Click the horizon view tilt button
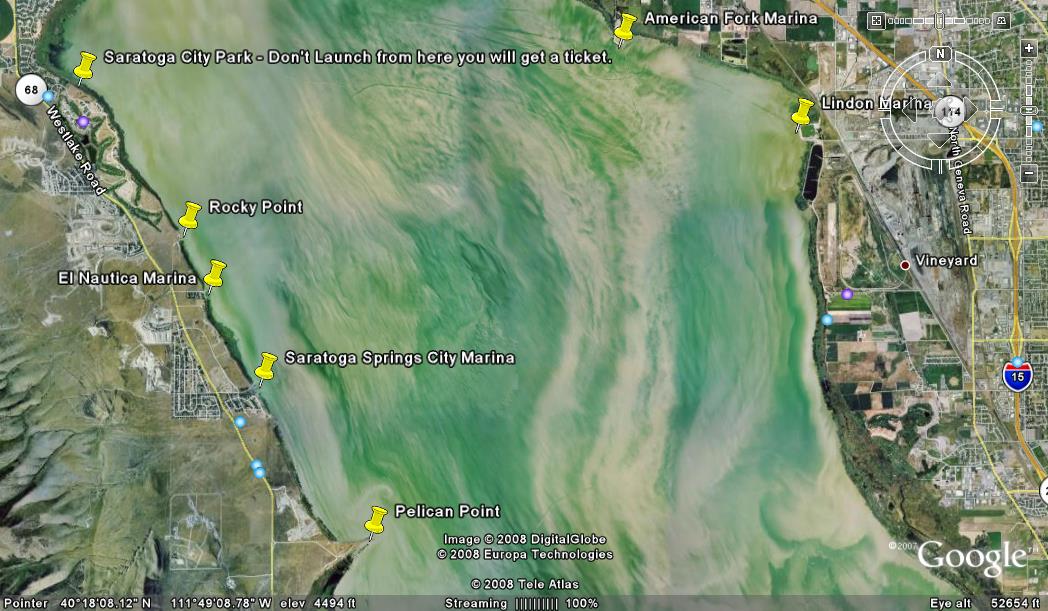 1002,20
